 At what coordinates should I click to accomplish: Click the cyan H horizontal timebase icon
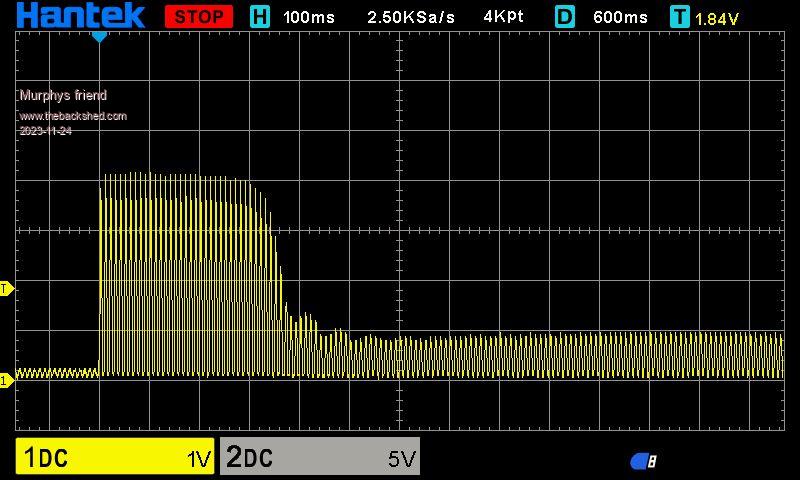pyautogui.click(x=260, y=17)
